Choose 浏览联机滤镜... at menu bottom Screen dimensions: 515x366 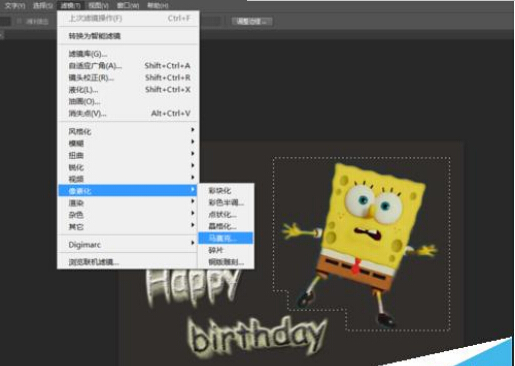[x=129, y=262]
